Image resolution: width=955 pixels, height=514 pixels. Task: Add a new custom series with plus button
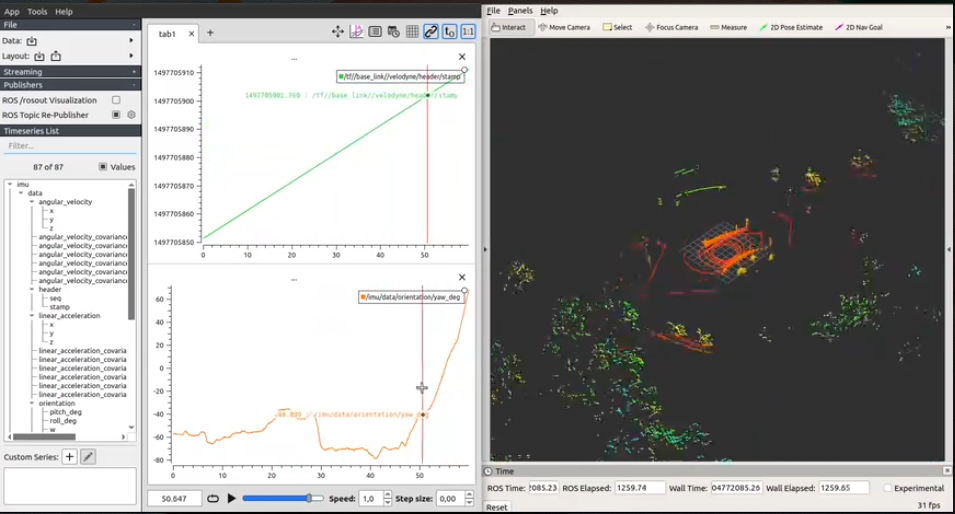(x=69, y=457)
